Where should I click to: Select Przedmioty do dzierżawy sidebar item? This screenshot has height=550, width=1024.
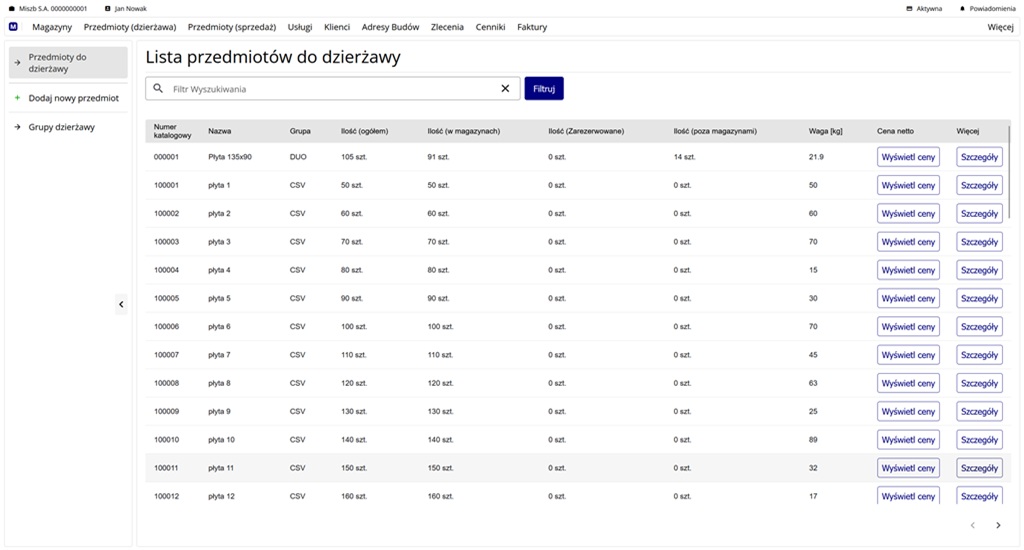click(68, 63)
